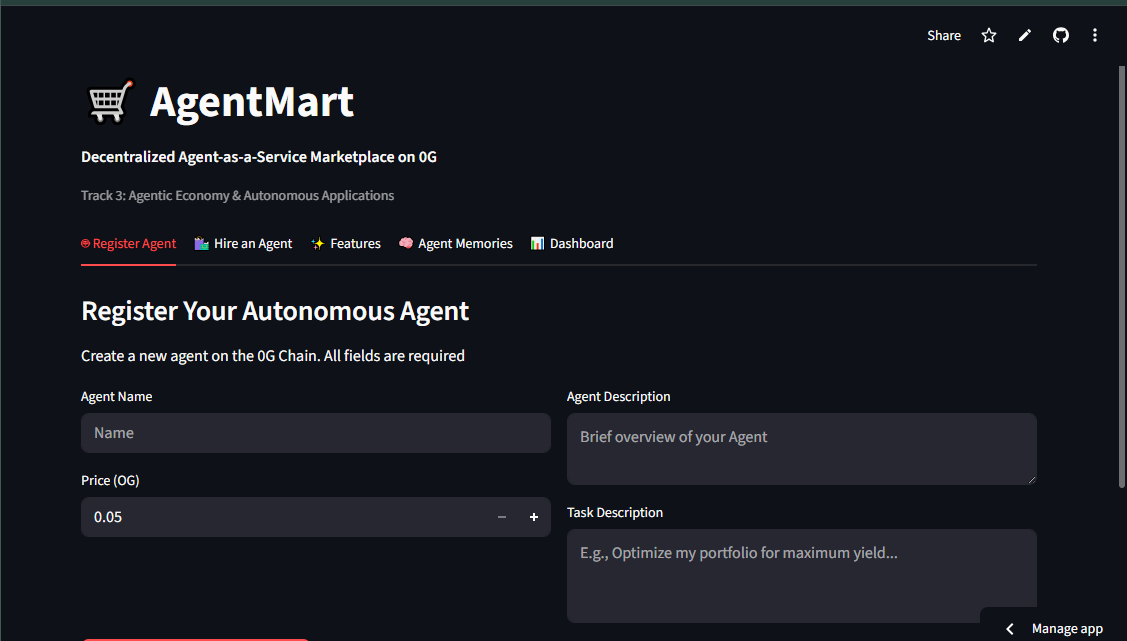Click into the Agent Description text area
Screen dimensions: 1127x641
[x=801, y=449]
